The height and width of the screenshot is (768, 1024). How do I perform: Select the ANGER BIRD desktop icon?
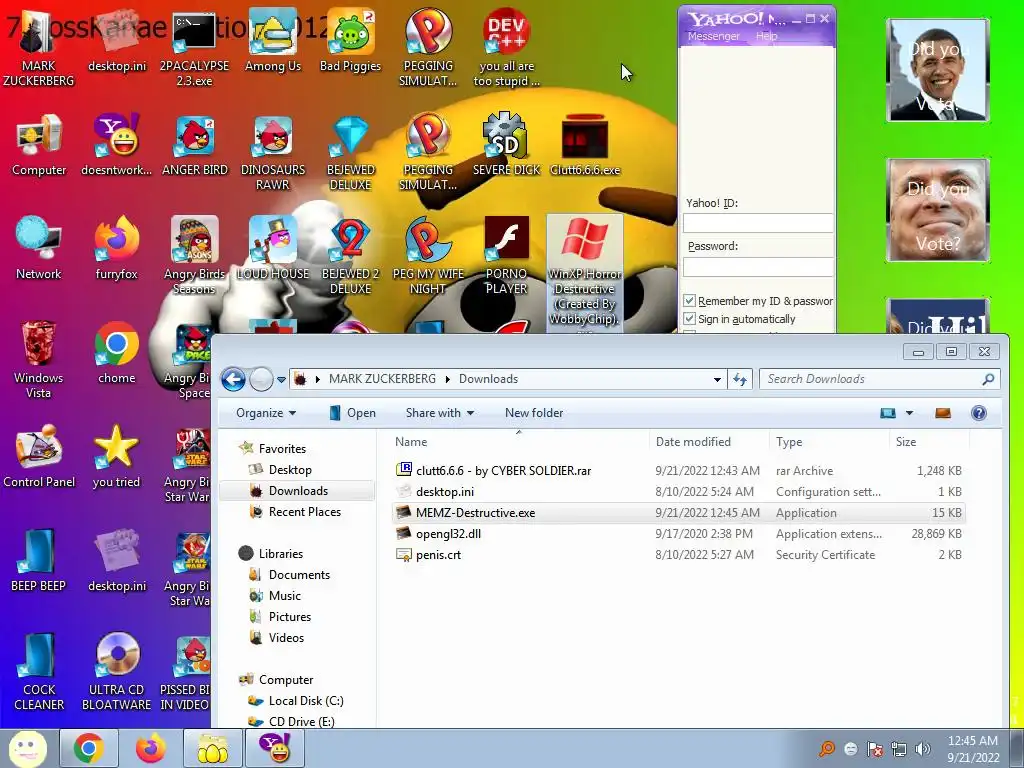195,145
